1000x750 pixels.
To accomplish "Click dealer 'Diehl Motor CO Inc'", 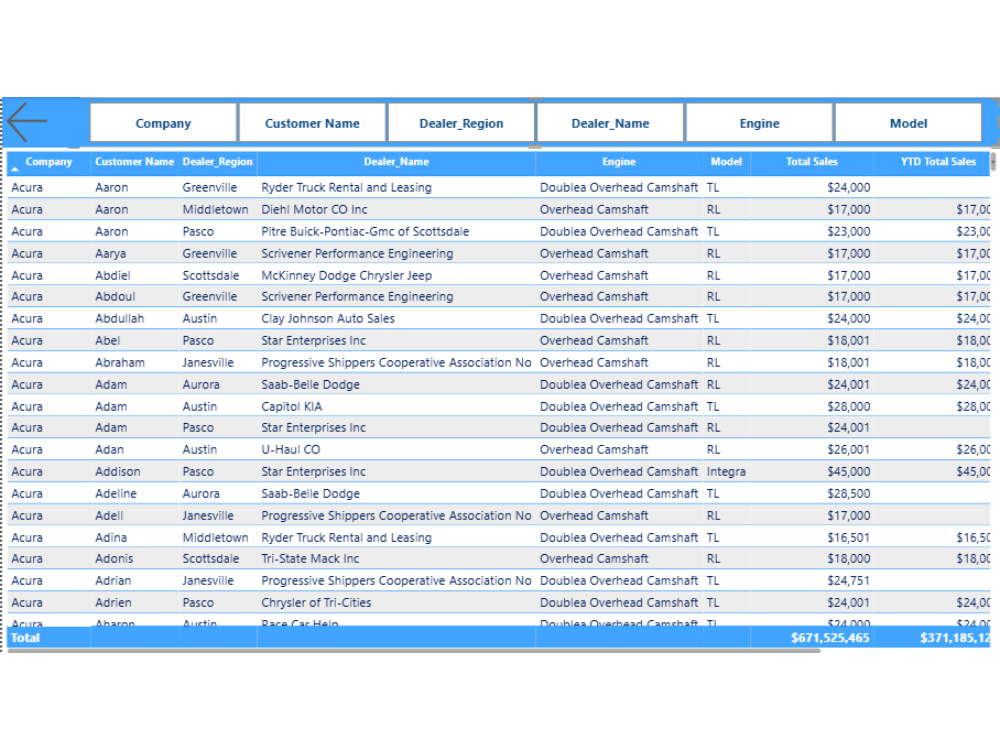I will click(x=314, y=210).
